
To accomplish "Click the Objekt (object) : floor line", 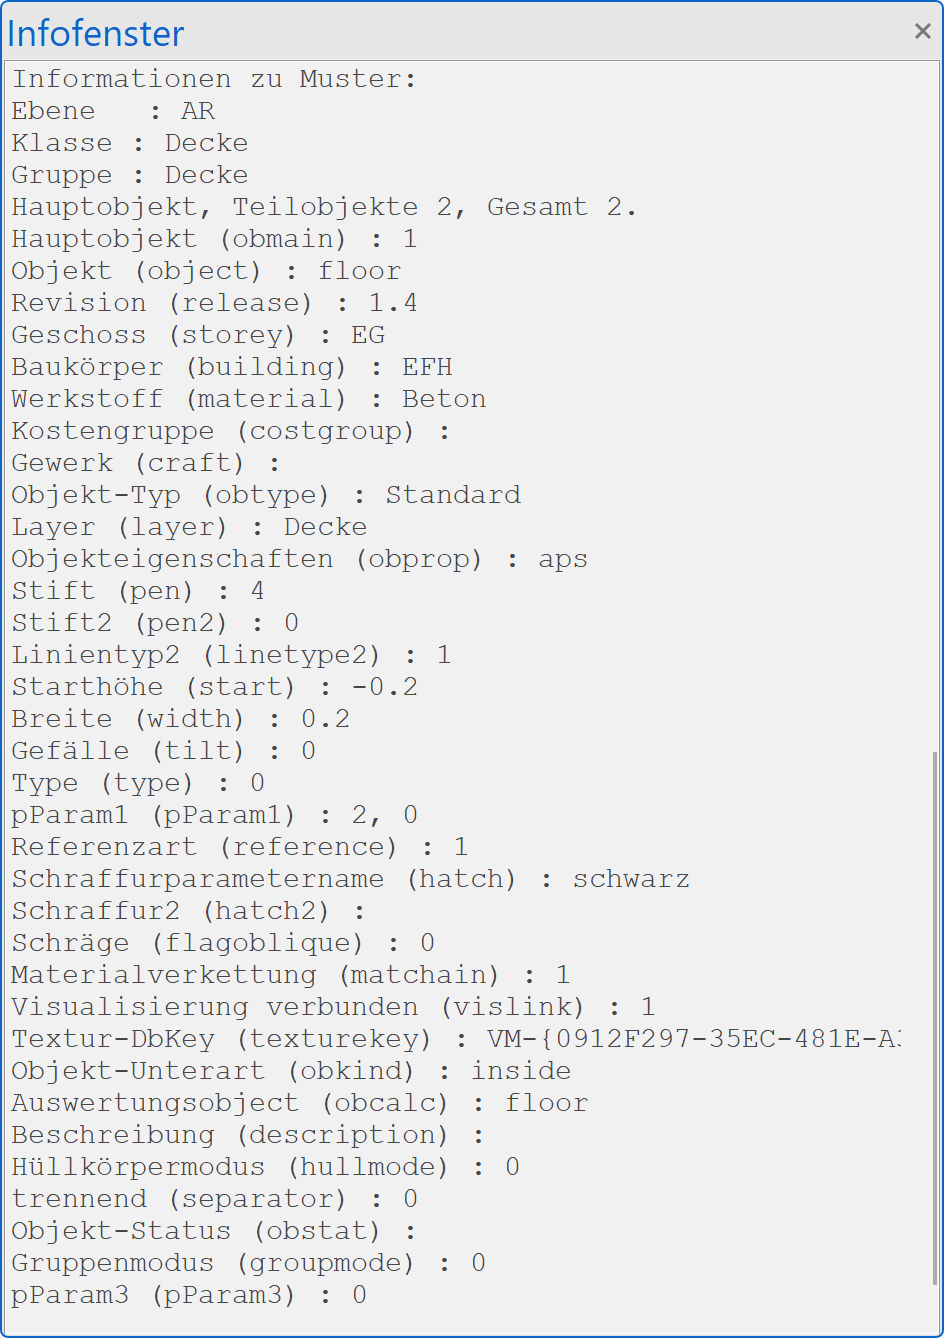I will coord(206,271).
